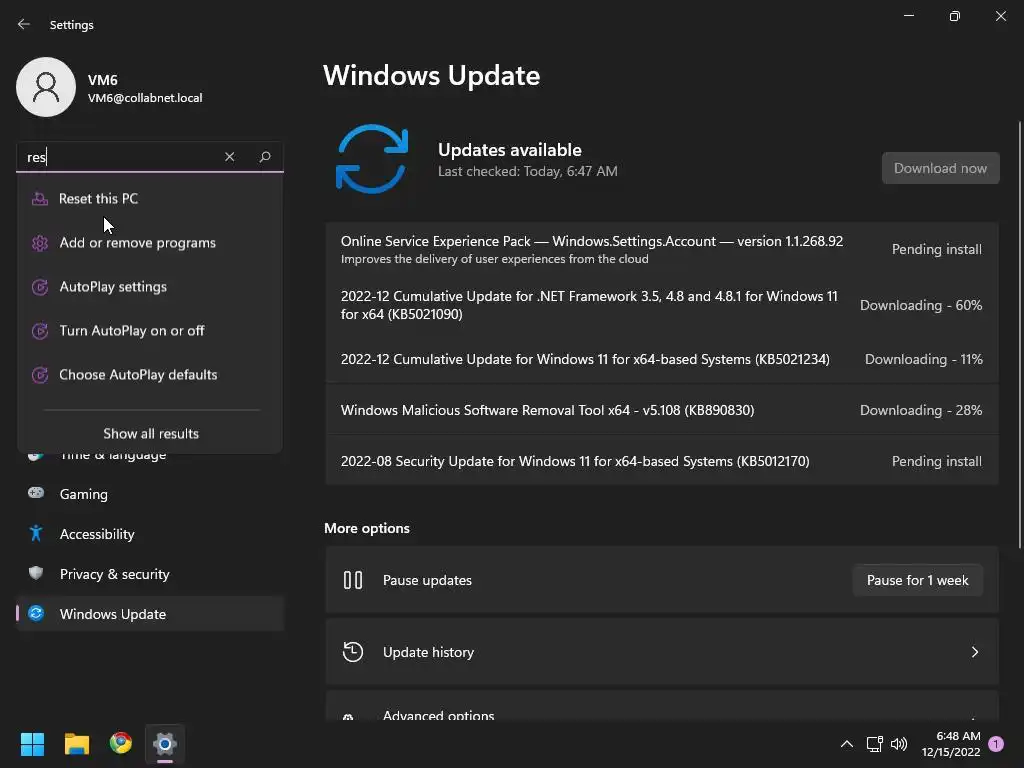Click the large blue update sync icon
The height and width of the screenshot is (768, 1024).
372,159
